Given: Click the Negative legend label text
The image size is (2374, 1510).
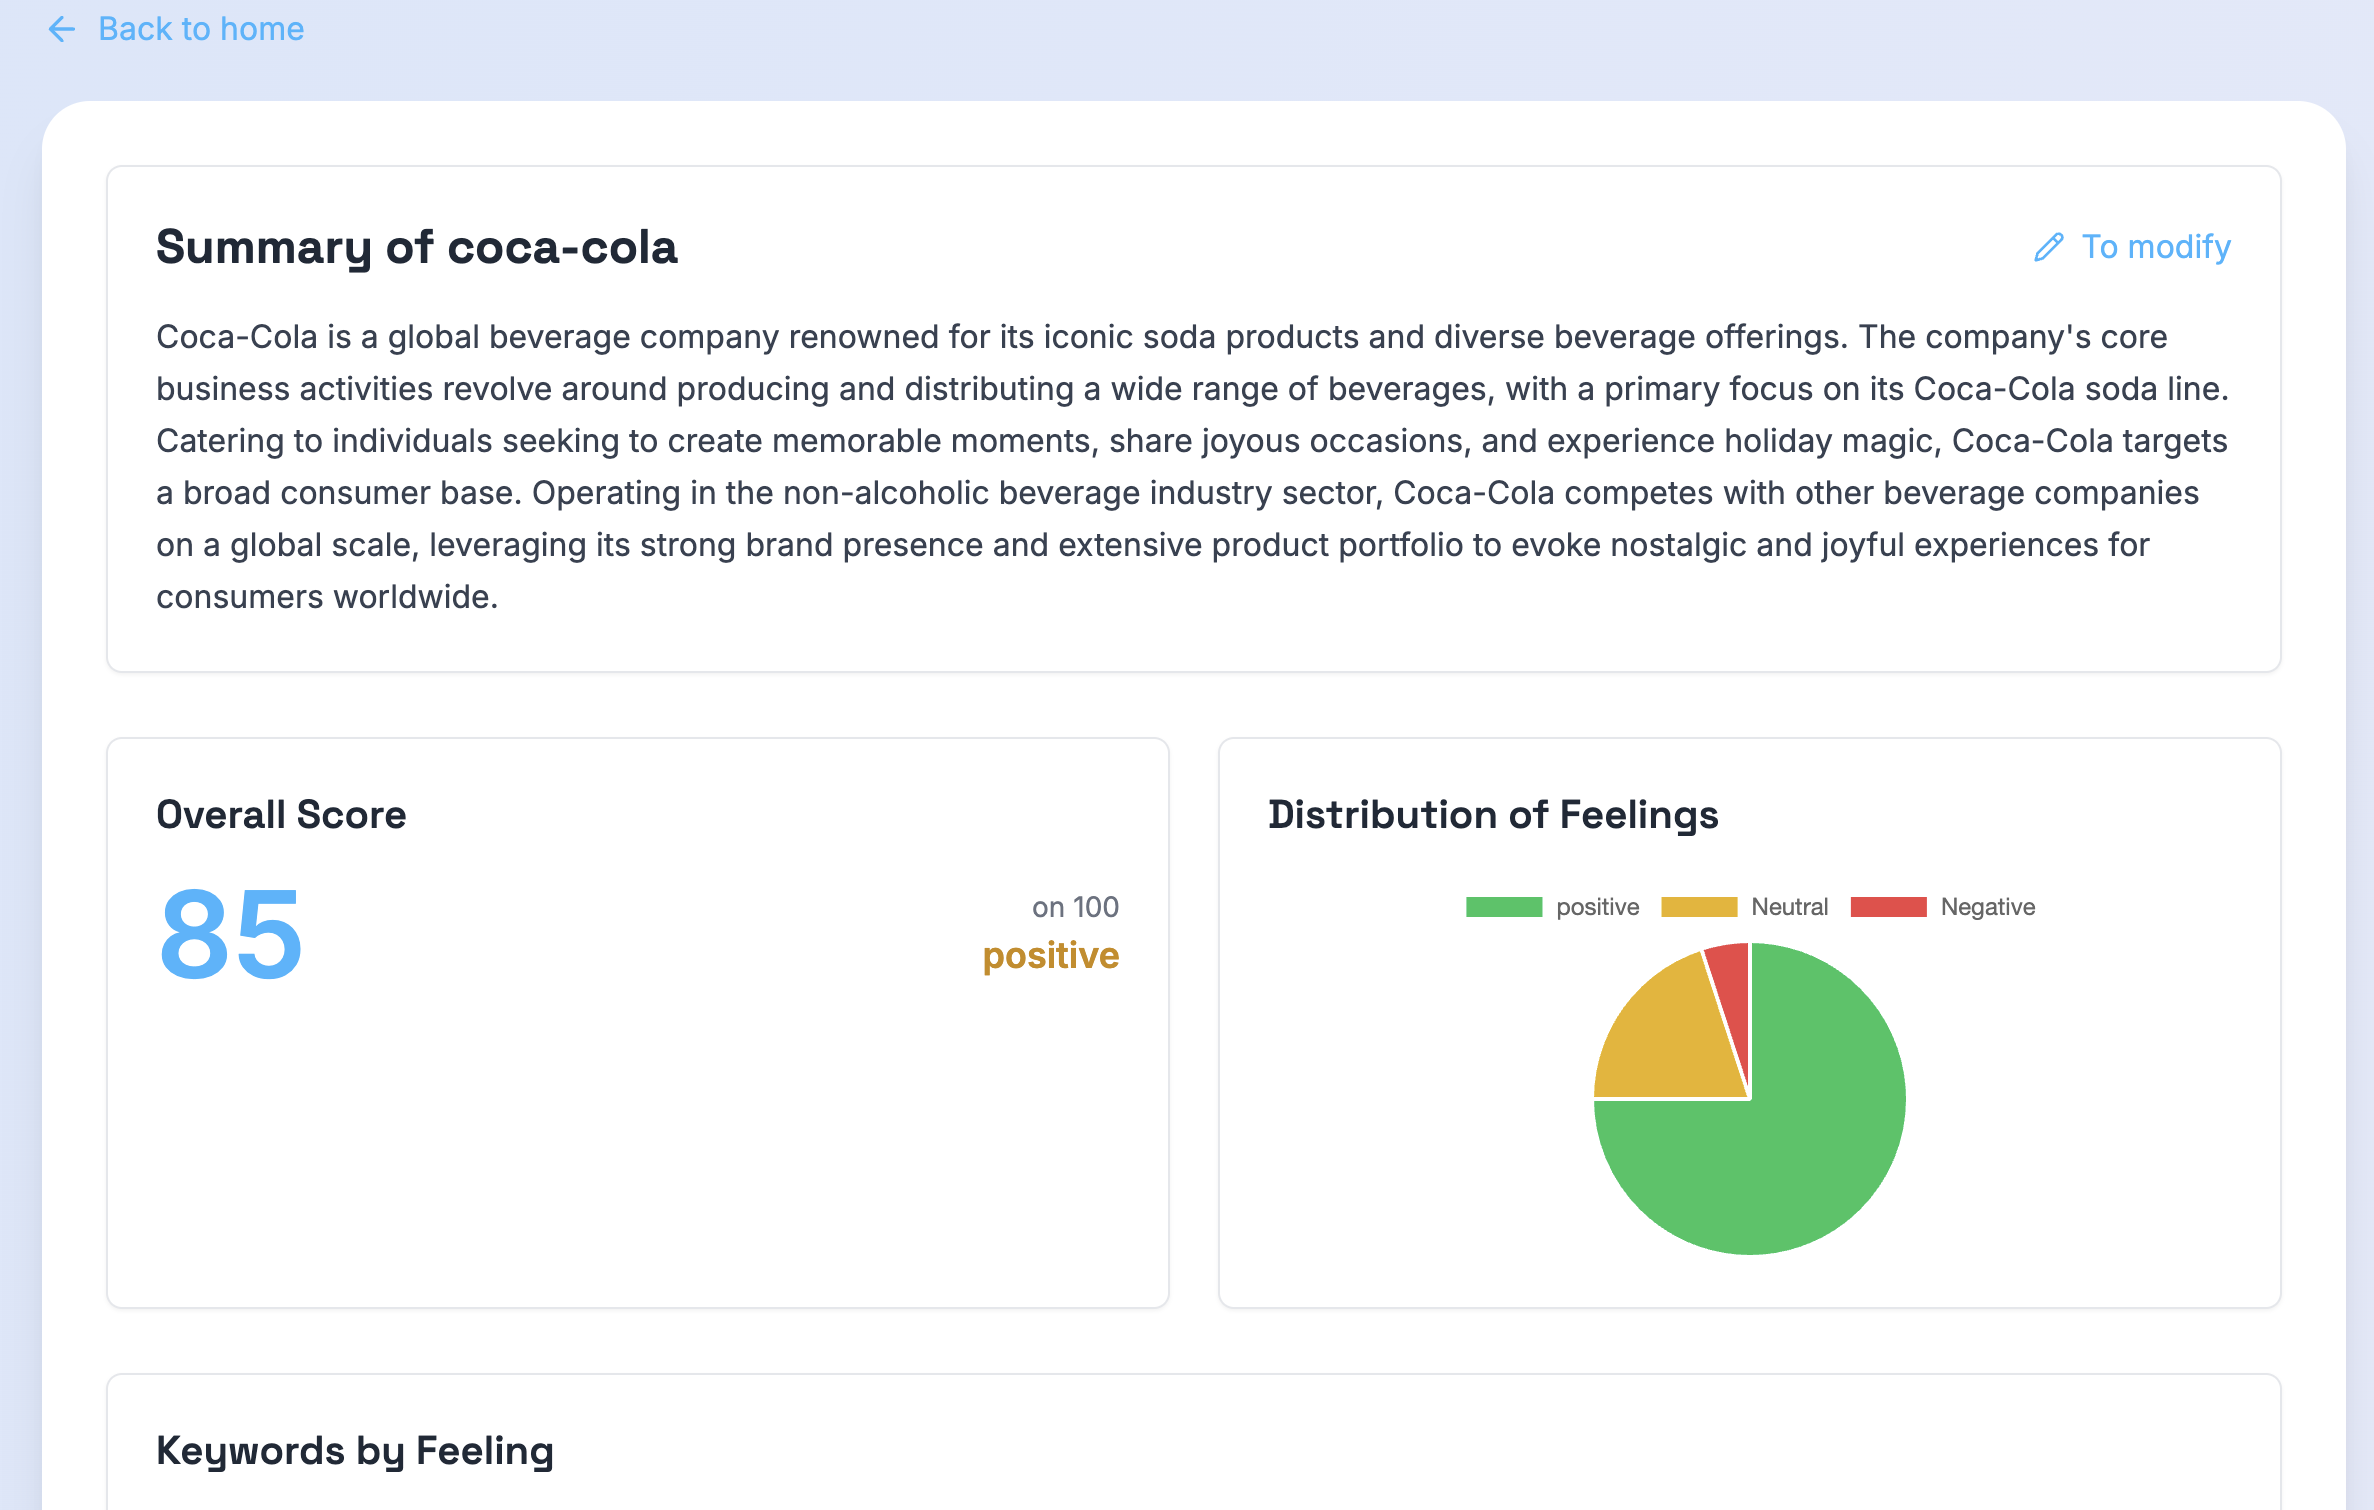Looking at the screenshot, I should tap(1987, 907).
